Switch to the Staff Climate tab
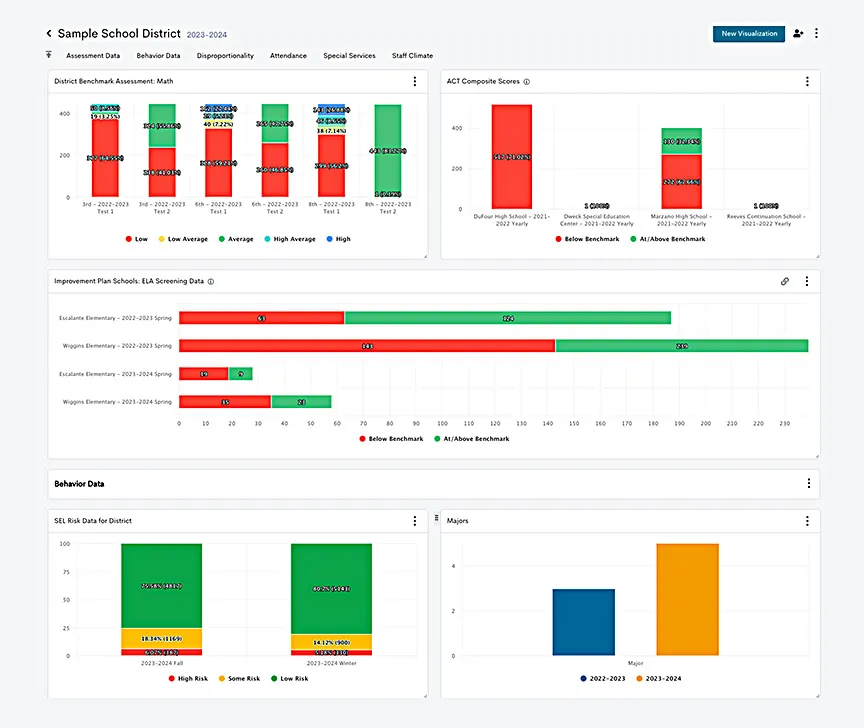 [412, 56]
